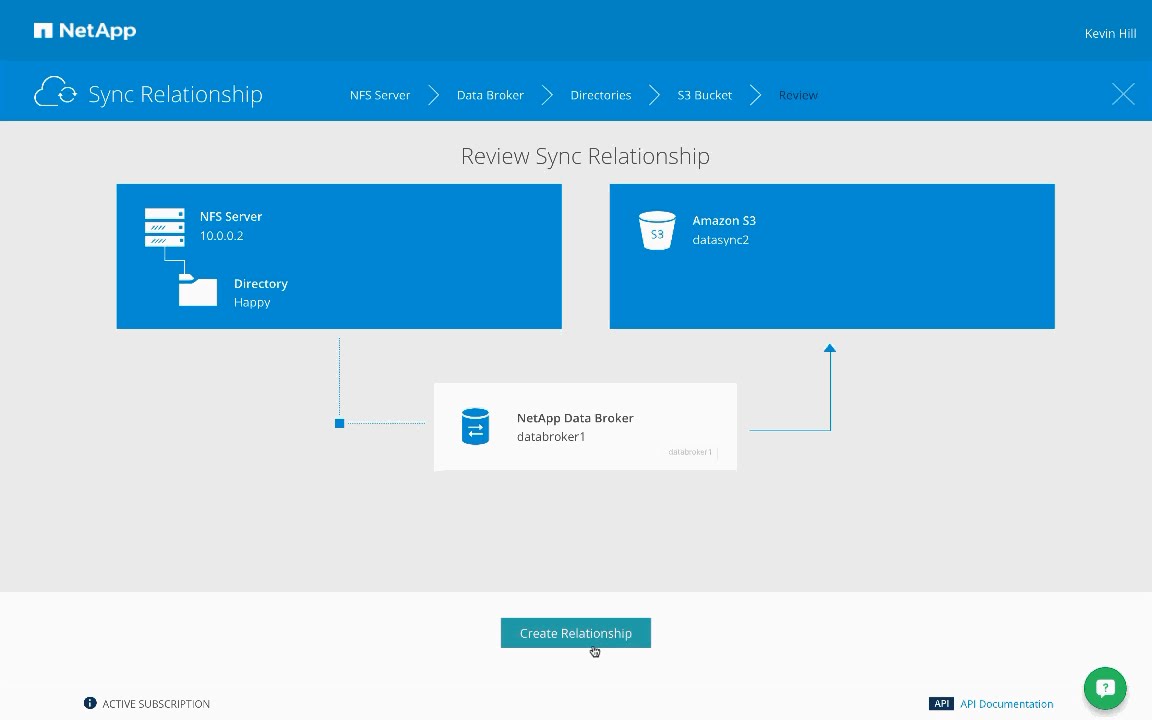Open the green help chat button
Viewport: 1152px width, 720px height.
(x=1105, y=688)
